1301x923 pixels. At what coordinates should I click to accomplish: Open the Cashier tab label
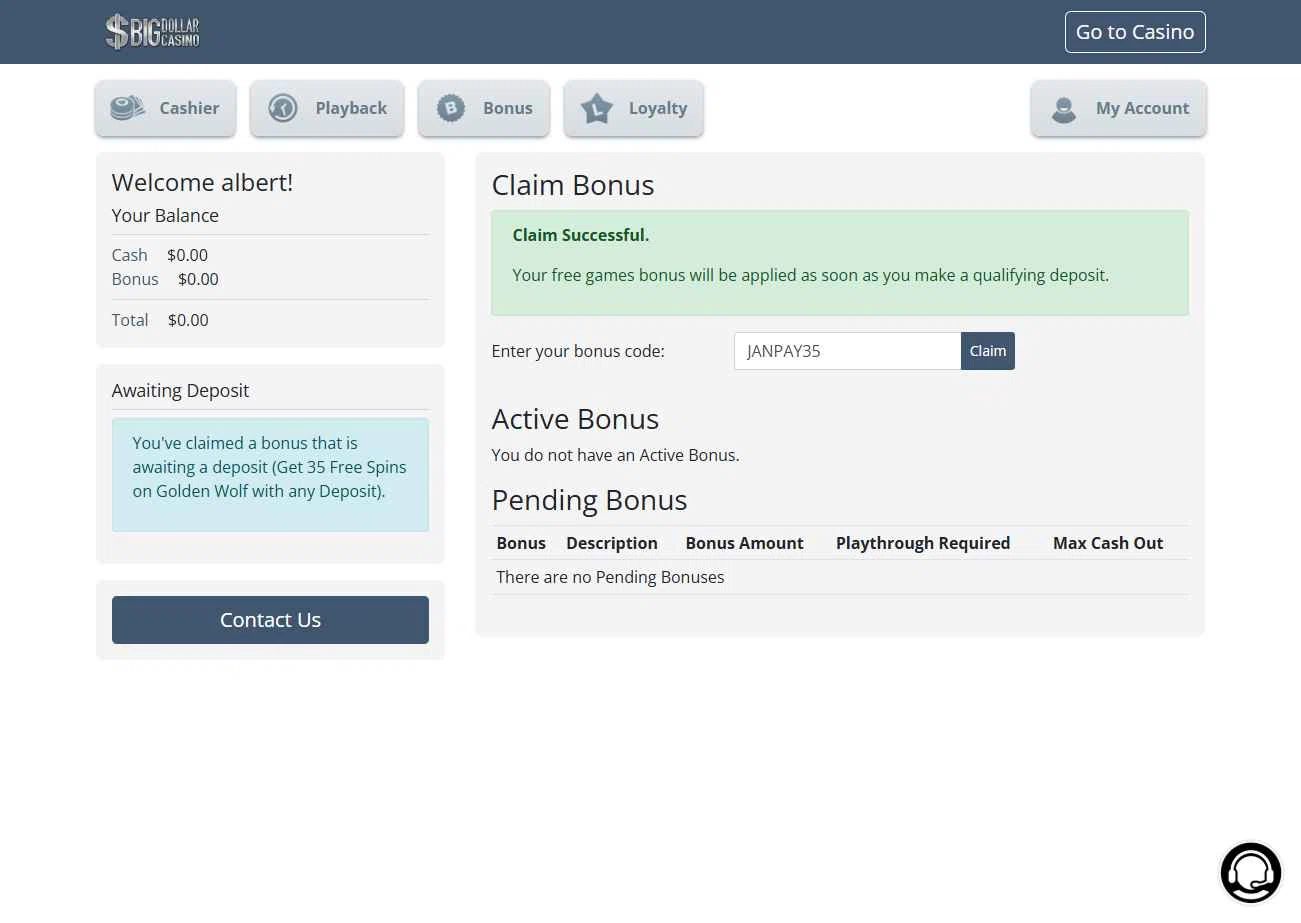pos(189,108)
